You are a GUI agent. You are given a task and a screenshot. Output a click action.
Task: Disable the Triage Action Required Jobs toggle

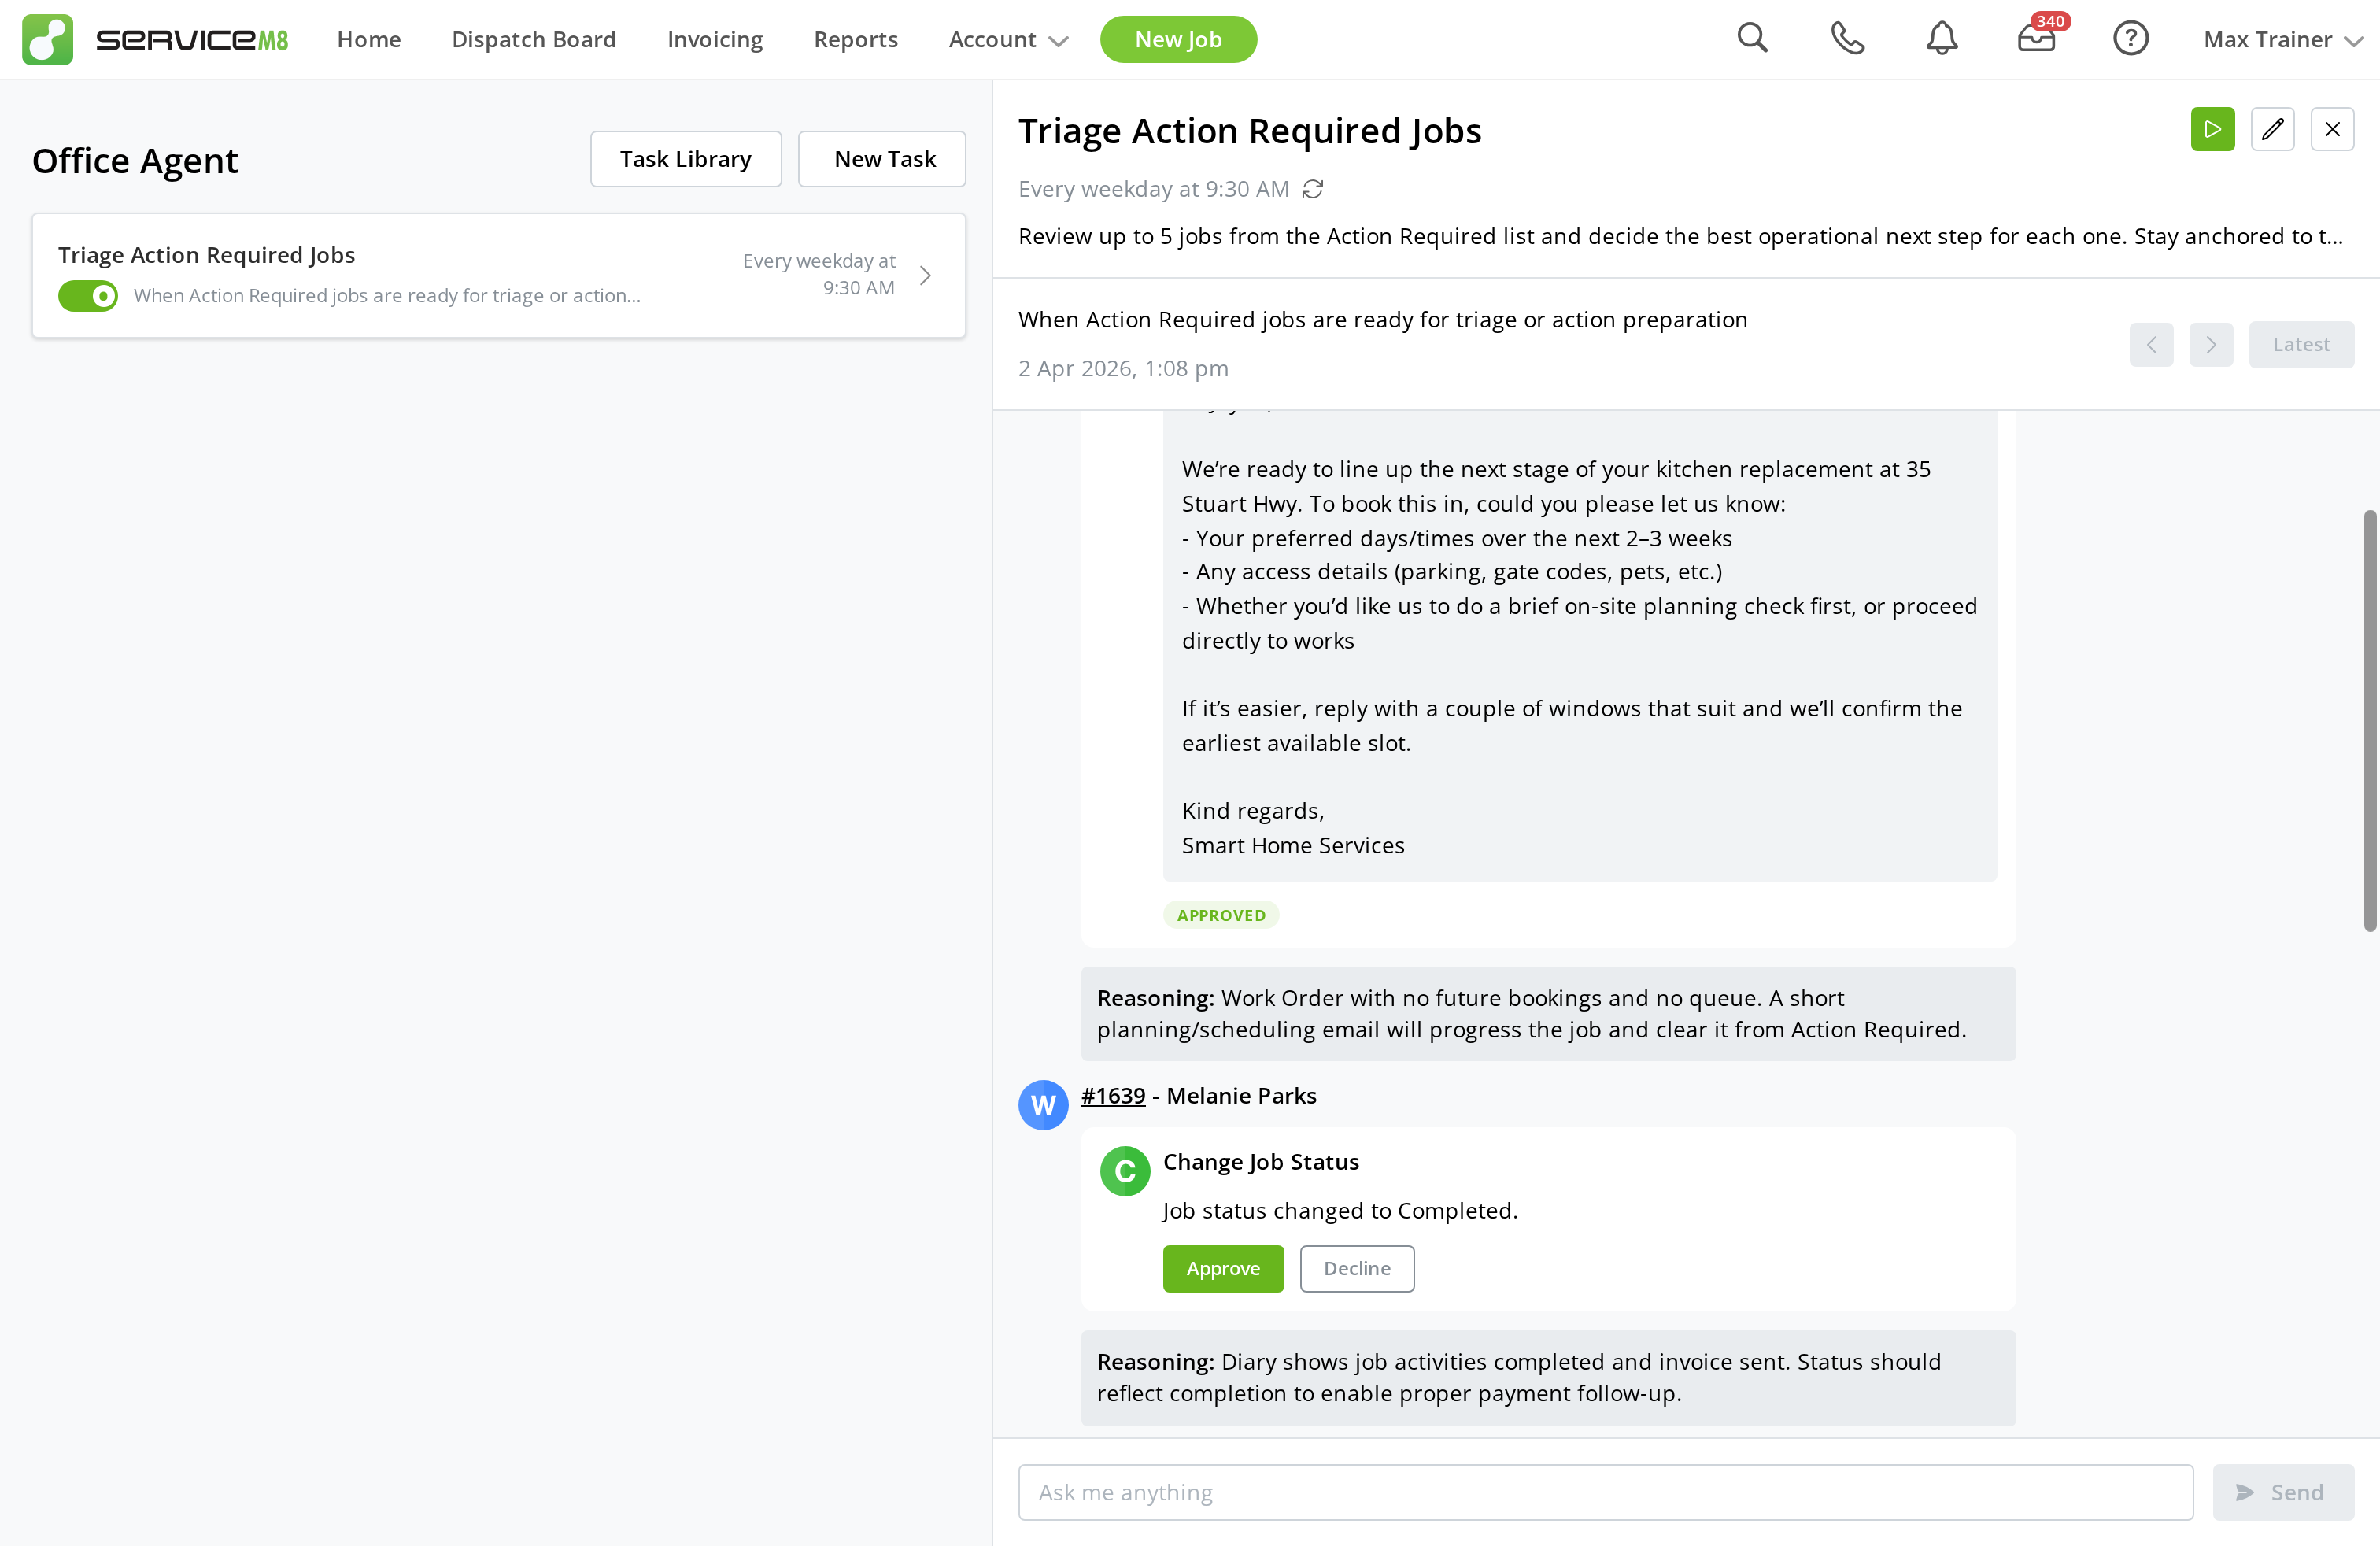pos(88,295)
